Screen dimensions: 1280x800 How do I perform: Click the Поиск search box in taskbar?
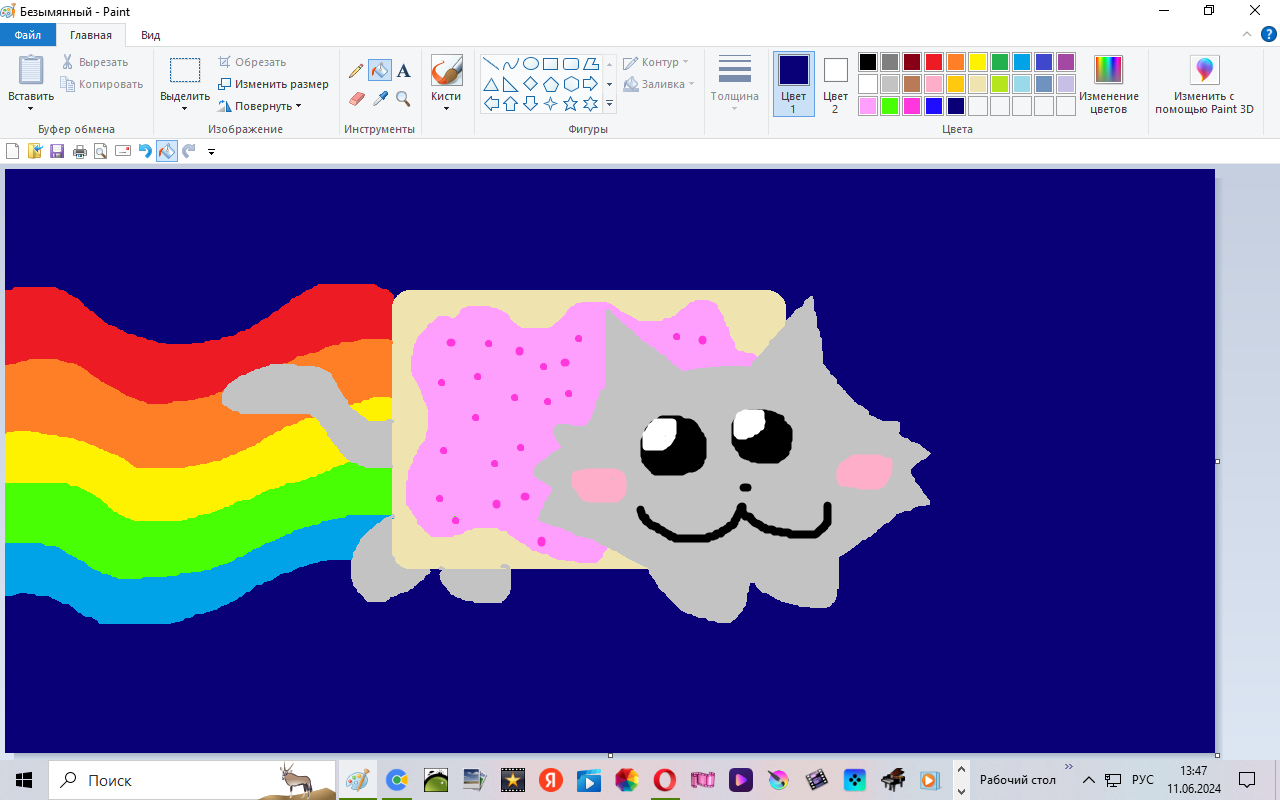(x=192, y=780)
